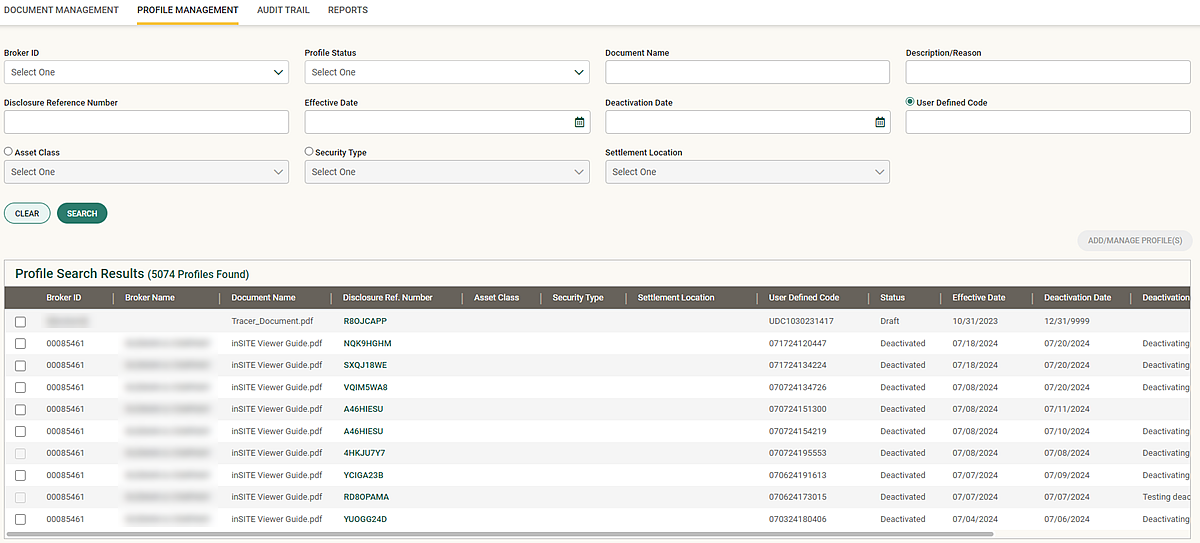Click the Testing deac reason cell
The height and width of the screenshot is (543, 1200).
click(1166, 498)
